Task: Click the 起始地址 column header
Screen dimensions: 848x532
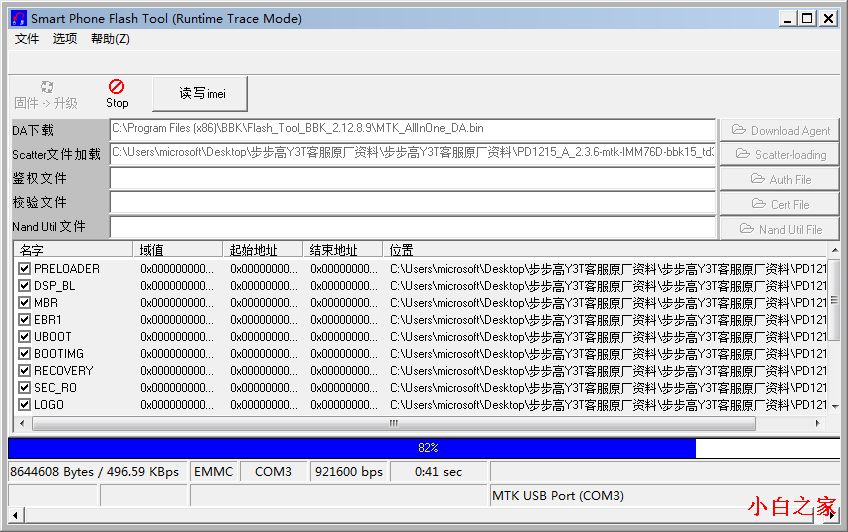Action: tap(262, 250)
